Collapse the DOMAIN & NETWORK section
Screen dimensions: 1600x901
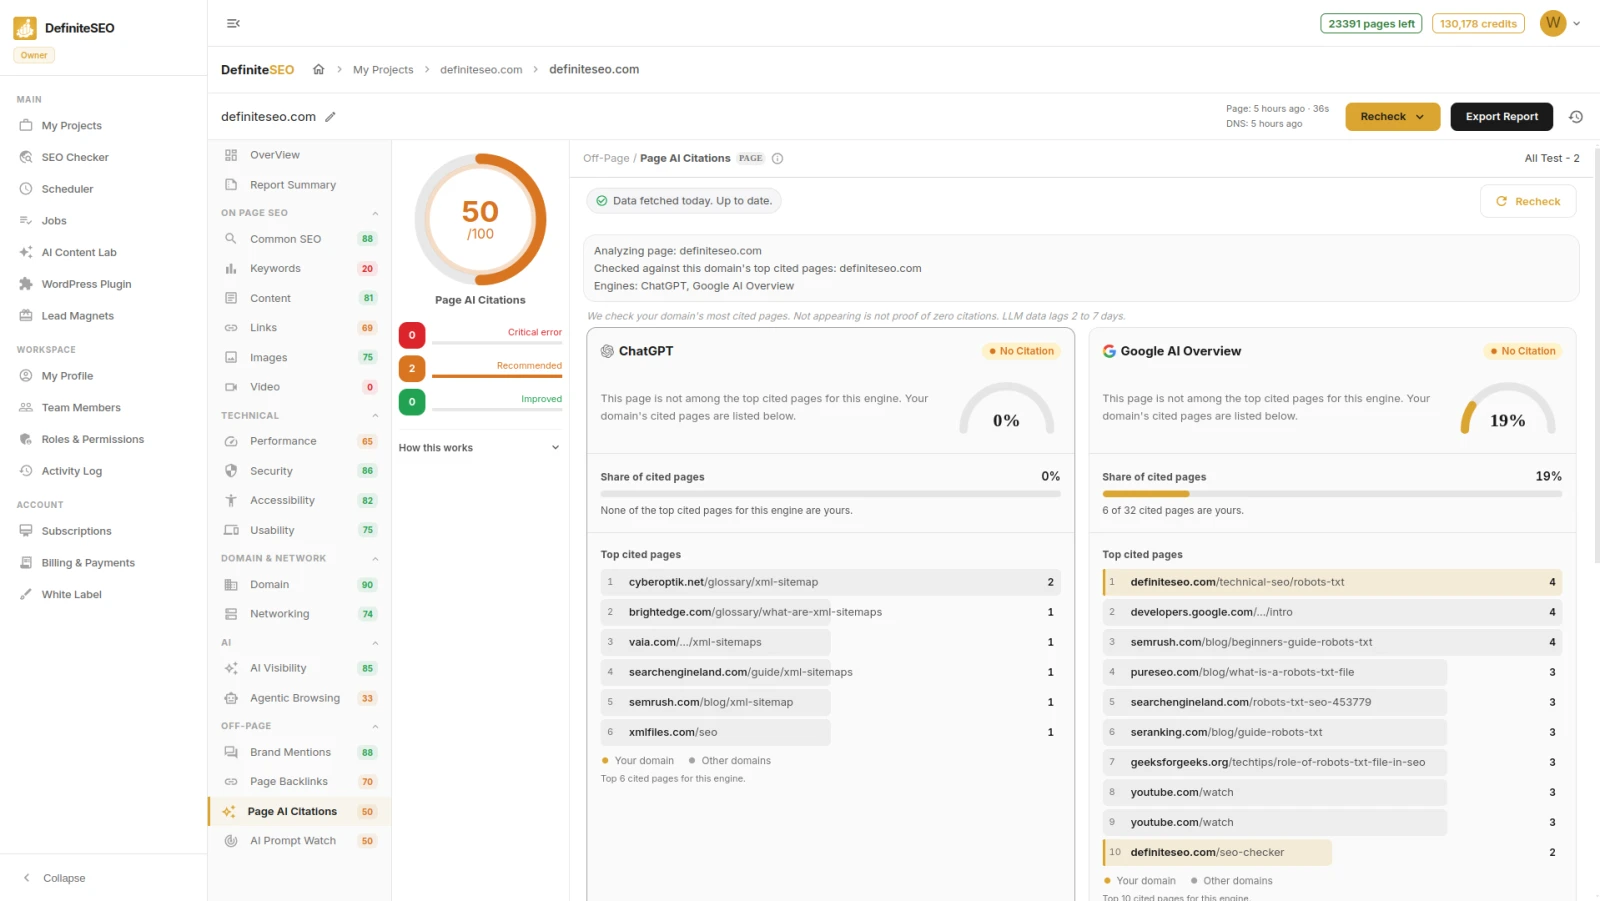pyautogui.click(x=375, y=558)
